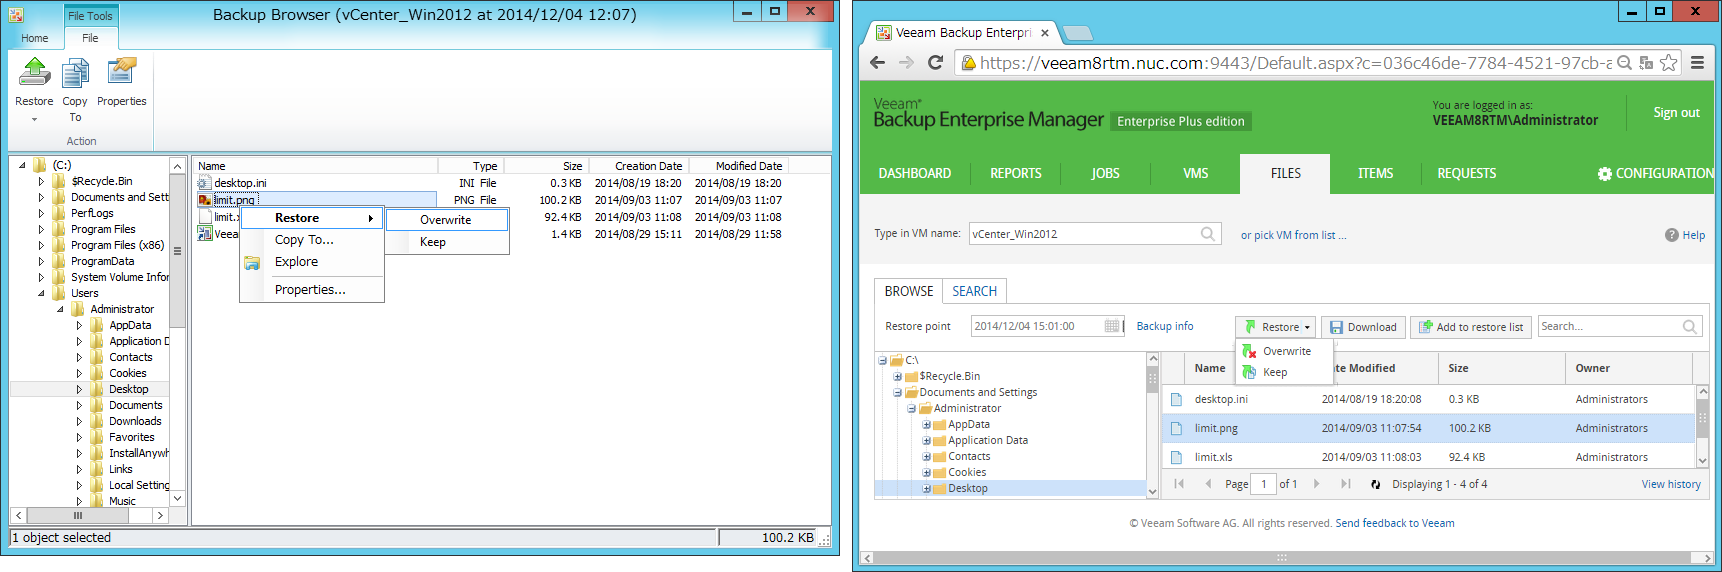The width and height of the screenshot is (1722, 572).
Task: Open the restore point calendar picker
Action: pos(1112,326)
